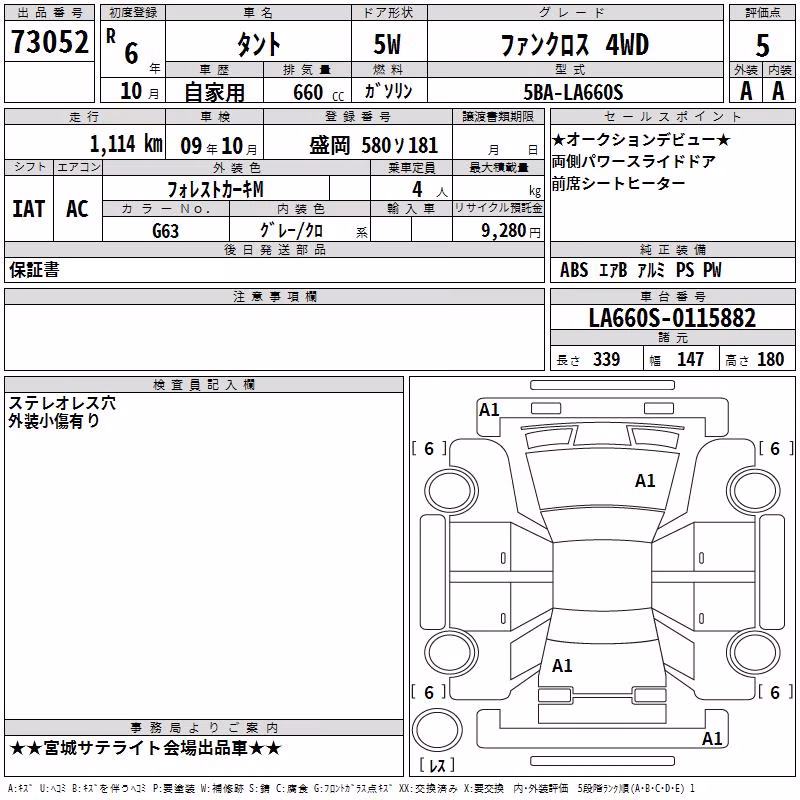800x800 pixels.
Task: Select the plate number 盛岡 580ソ181
Action: (373, 146)
